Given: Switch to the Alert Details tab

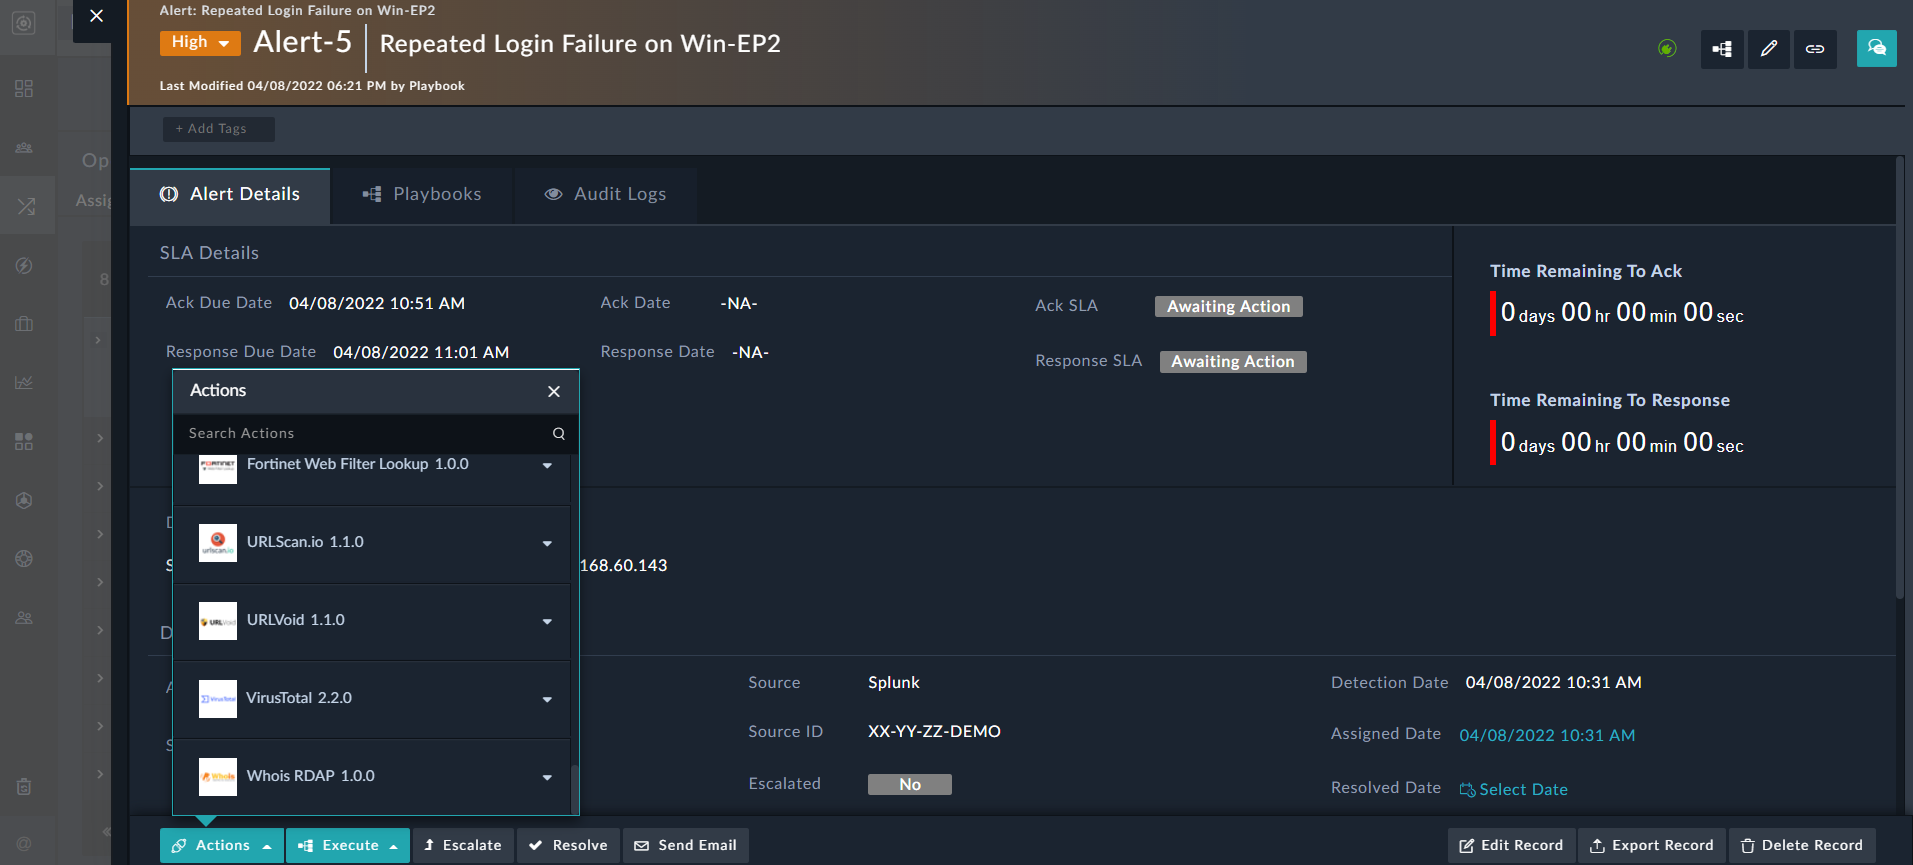Looking at the screenshot, I should tap(230, 194).
